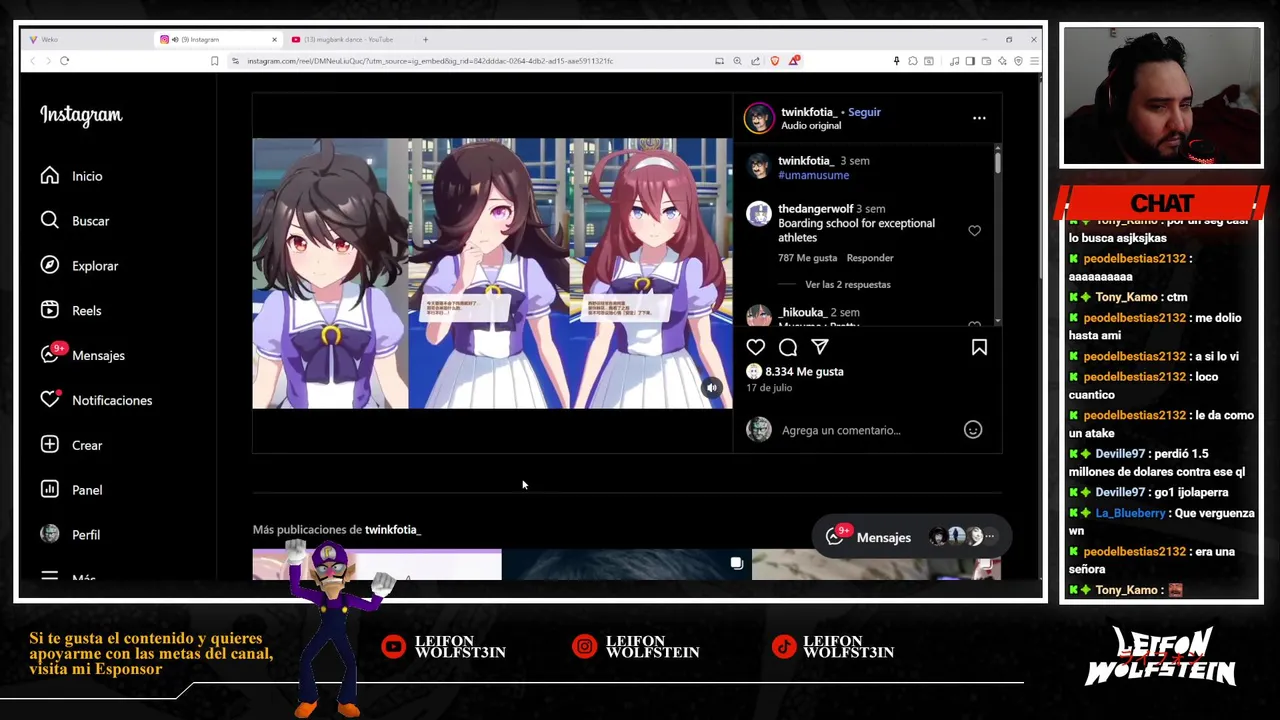Viewport: 1280px width, 720px height.
Task: Click the _hikouka_ commenter name
Action: (x=802, y=313)
